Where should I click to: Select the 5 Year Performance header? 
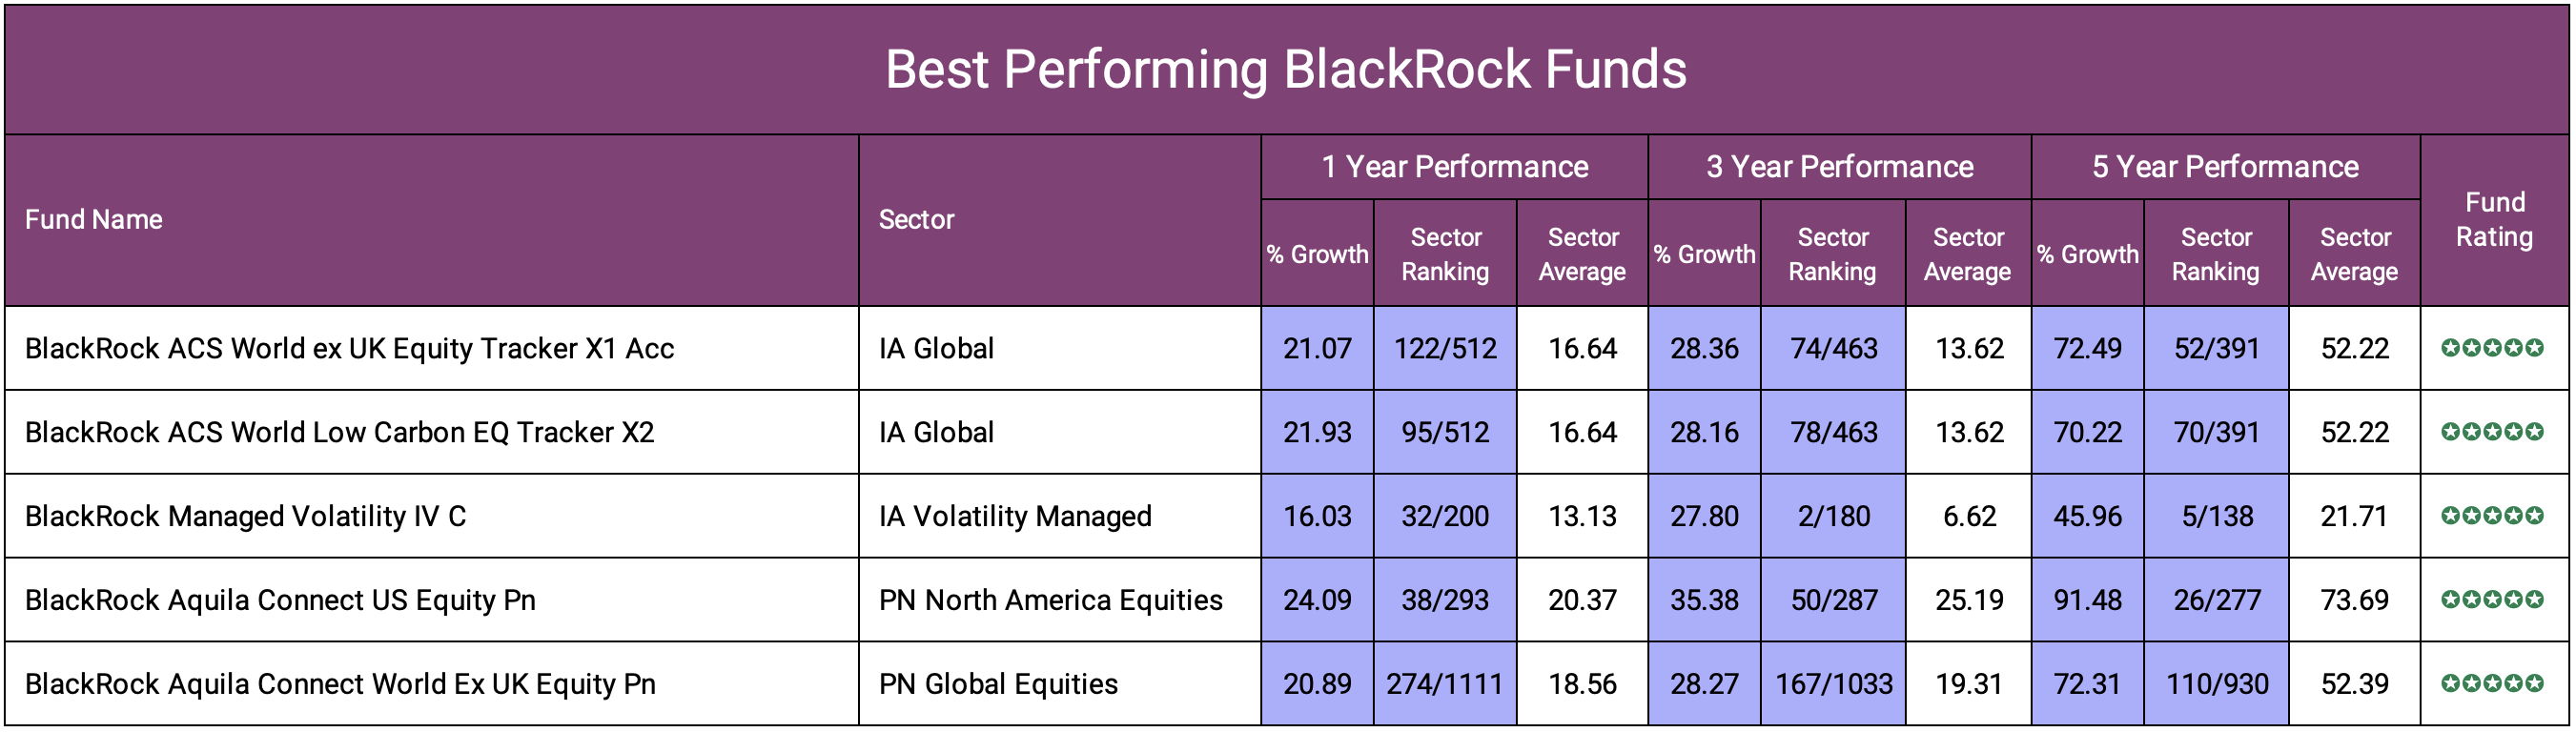click(x=2225, y=167)
